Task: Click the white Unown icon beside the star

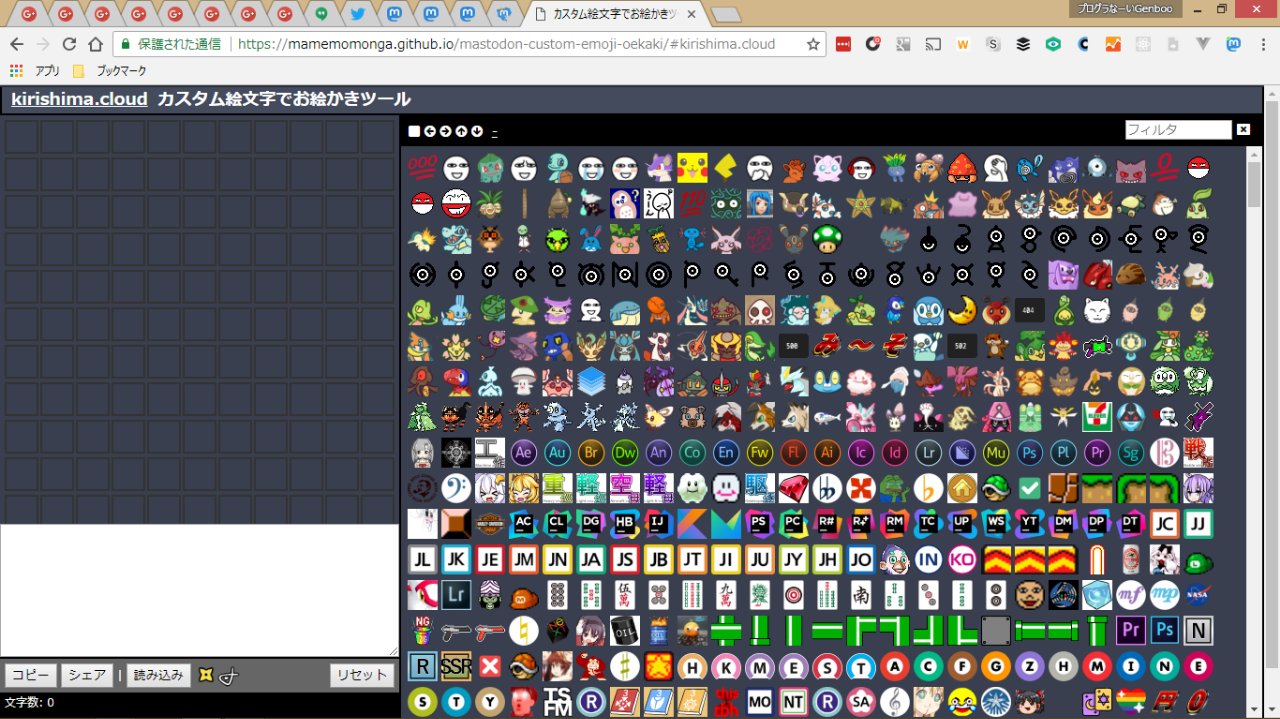Action: 229,676
